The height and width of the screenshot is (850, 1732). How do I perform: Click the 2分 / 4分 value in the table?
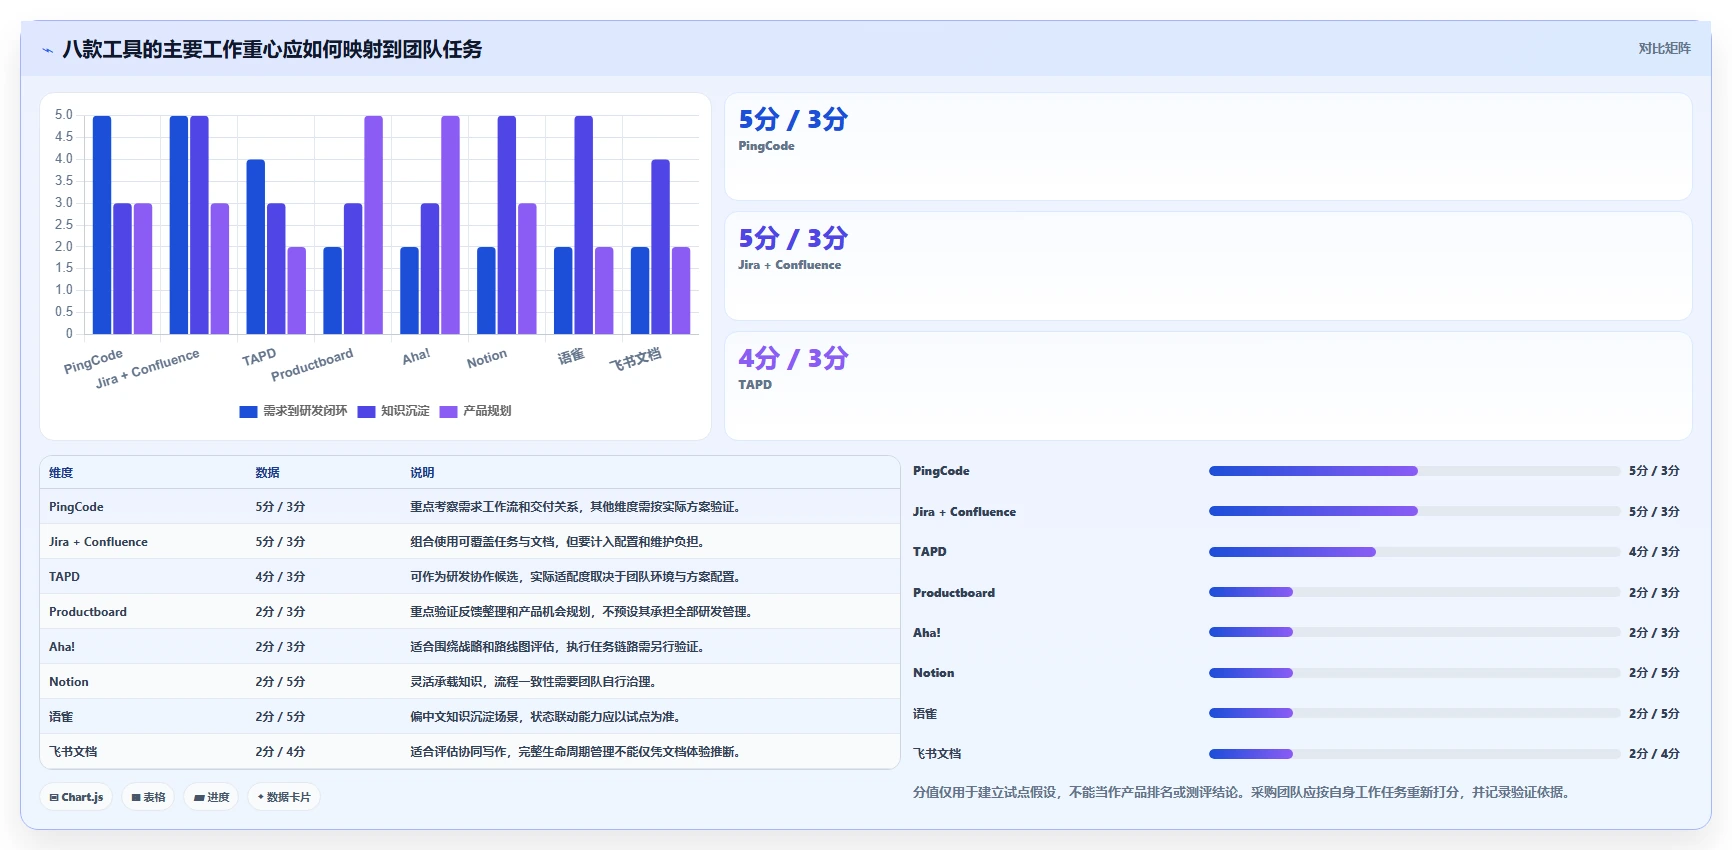280,752
